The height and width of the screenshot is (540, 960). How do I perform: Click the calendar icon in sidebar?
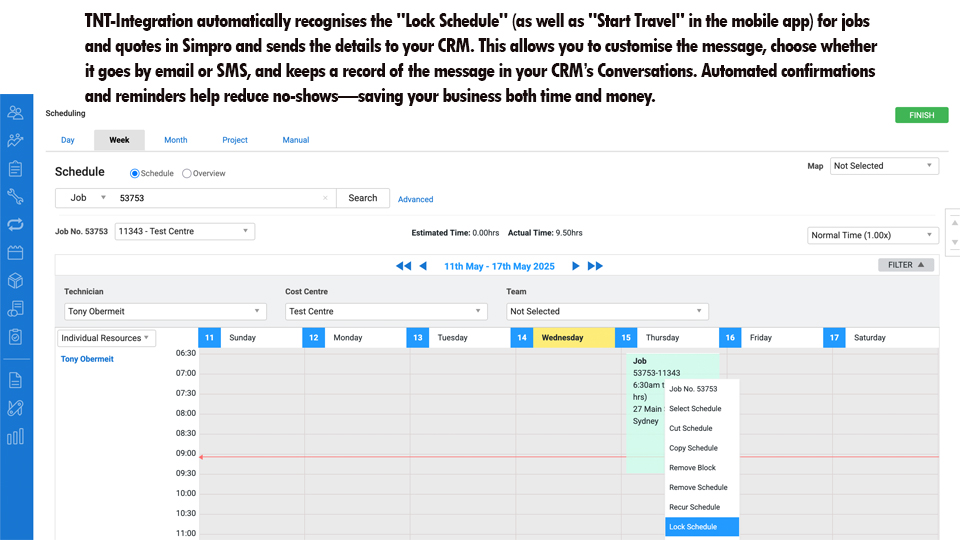click(15, 252)
